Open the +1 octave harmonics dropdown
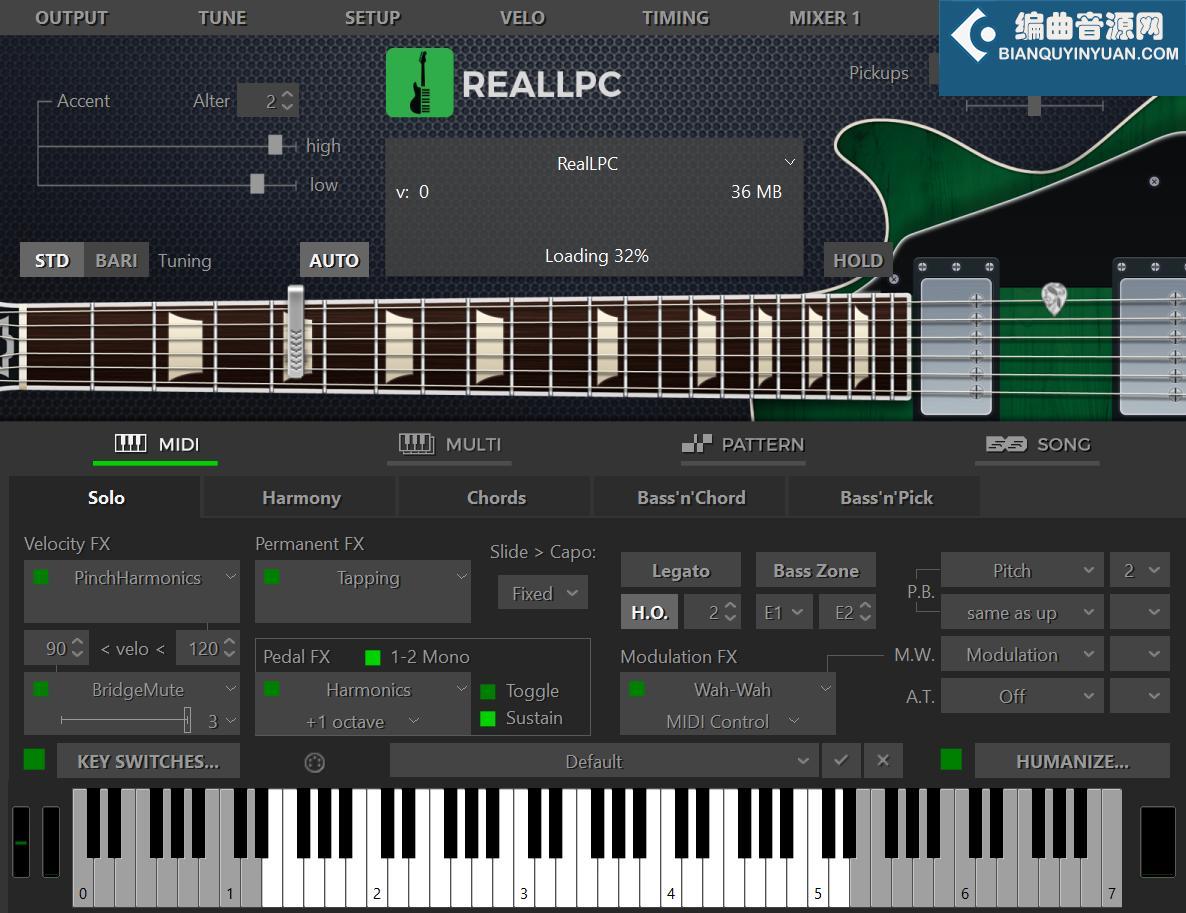The height and width of the screenshot is (913, 1186). coord(363,722)
